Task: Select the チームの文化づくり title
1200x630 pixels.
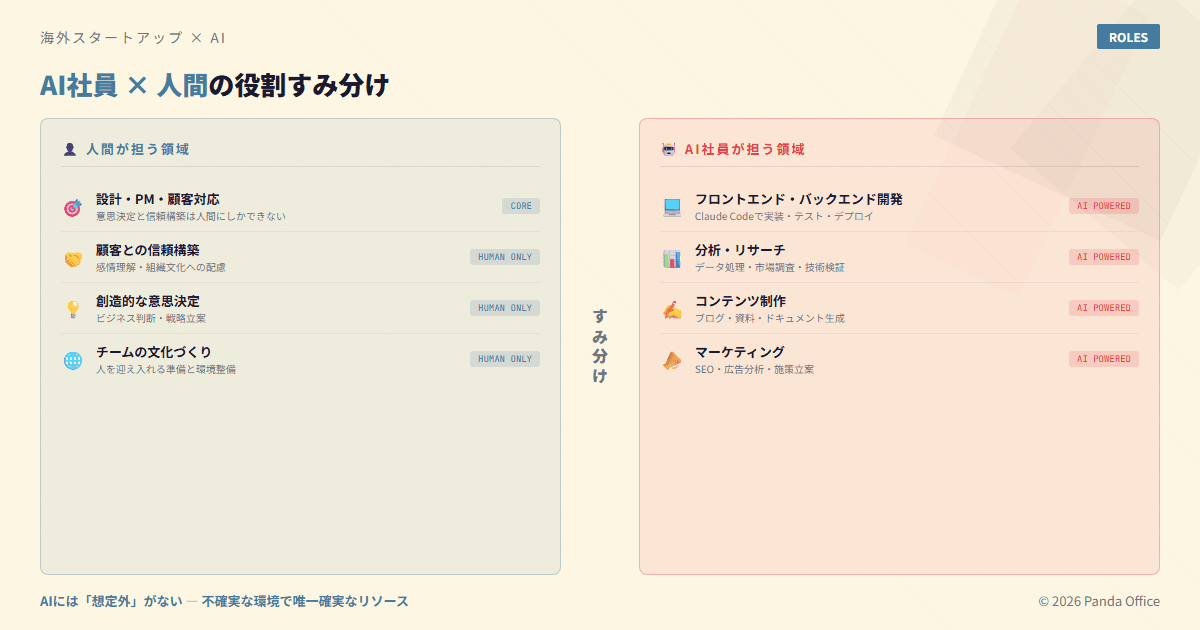Action: tap(154, 352)
